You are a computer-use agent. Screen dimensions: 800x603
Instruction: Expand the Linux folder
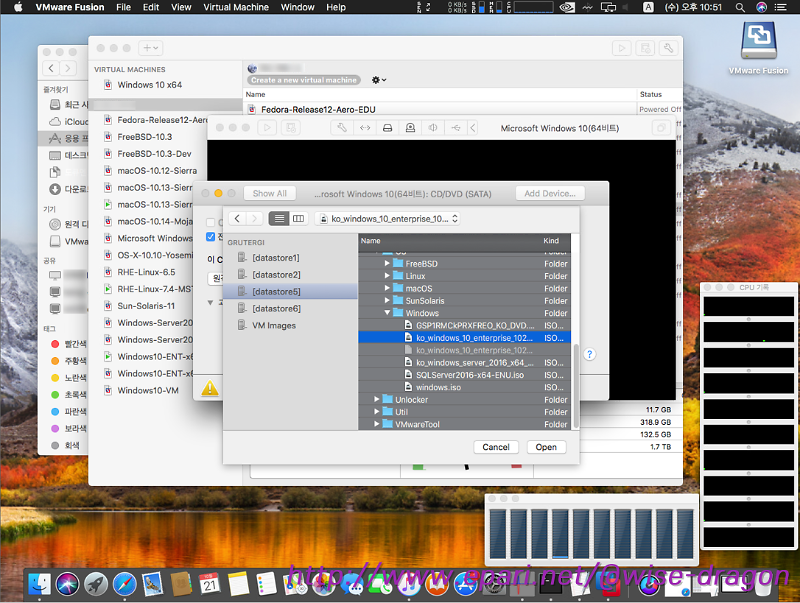387,275
